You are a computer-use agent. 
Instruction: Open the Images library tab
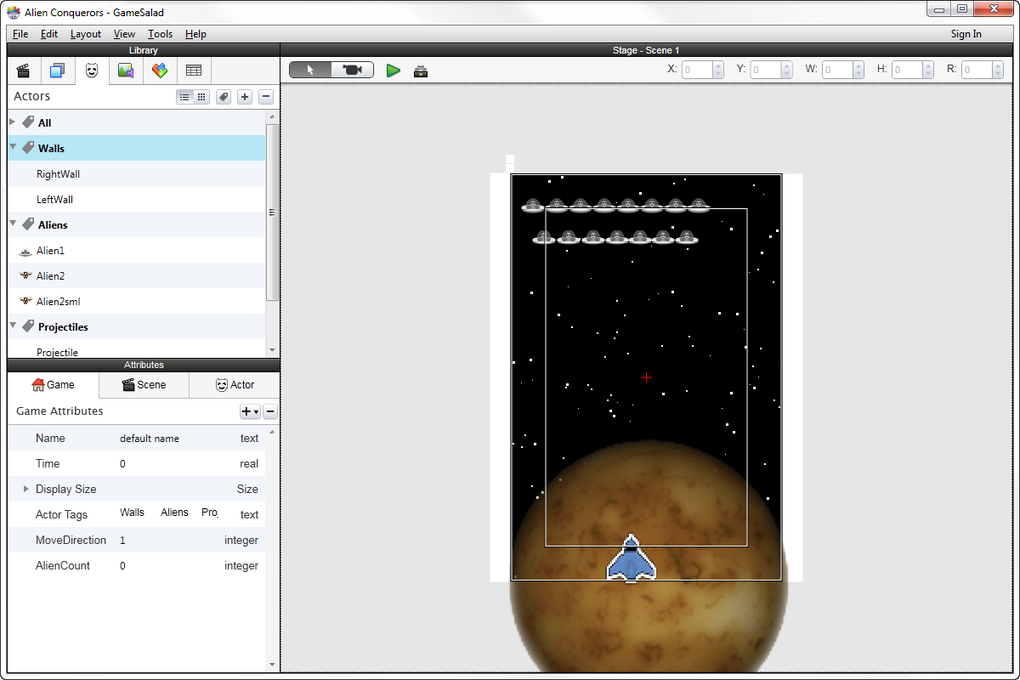[126, 70]
